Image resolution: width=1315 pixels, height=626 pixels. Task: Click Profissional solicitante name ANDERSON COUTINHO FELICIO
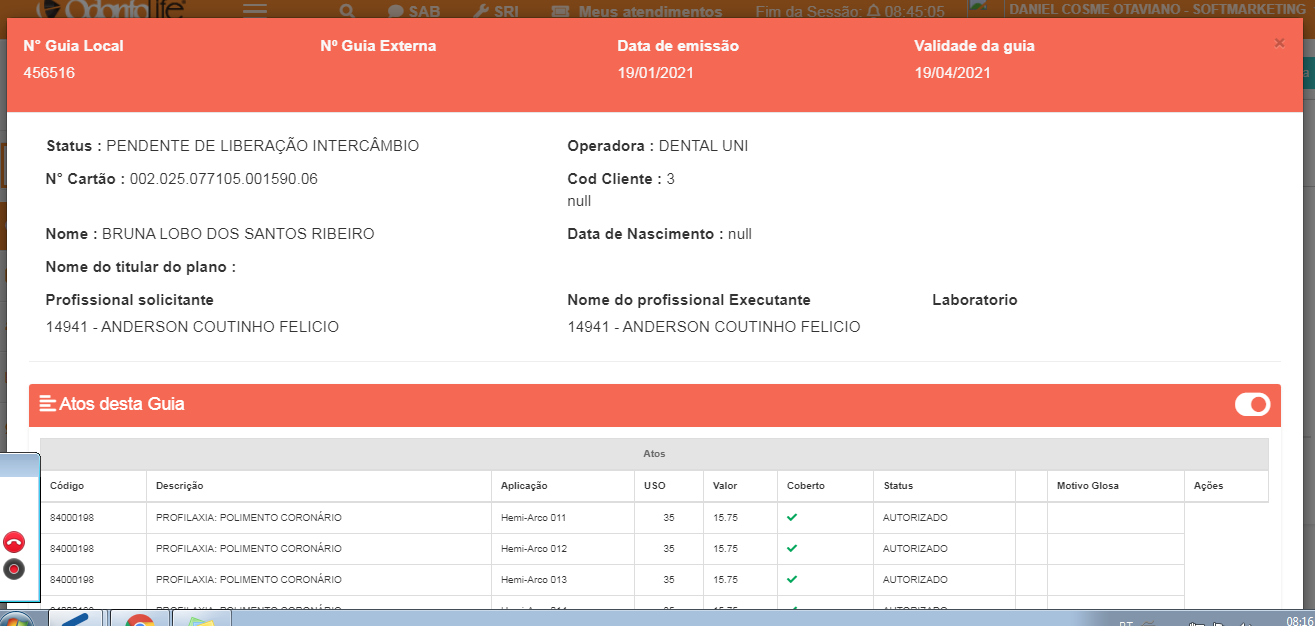coord(192,327)
